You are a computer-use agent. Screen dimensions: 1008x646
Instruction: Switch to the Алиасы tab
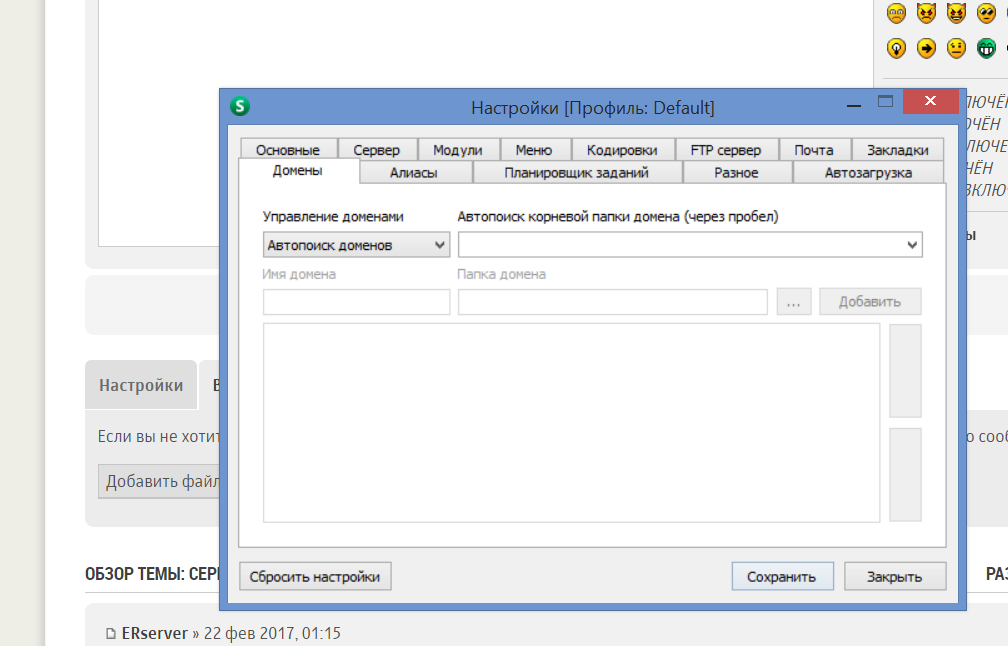413,173
